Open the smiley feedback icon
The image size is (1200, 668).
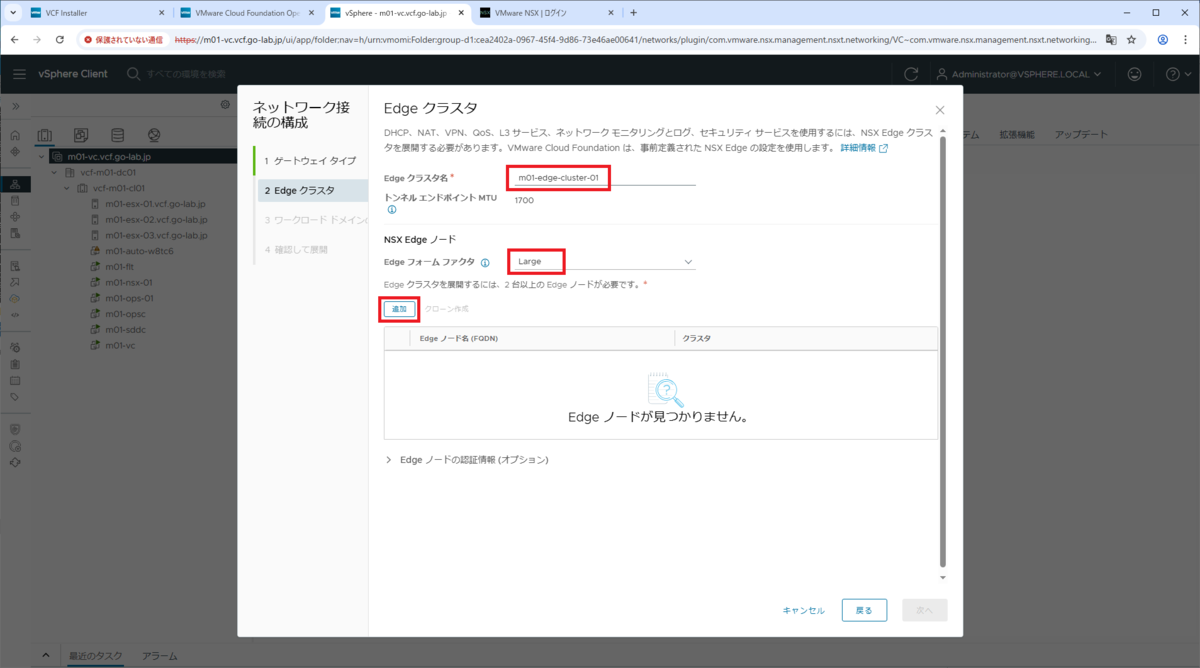1134,74
